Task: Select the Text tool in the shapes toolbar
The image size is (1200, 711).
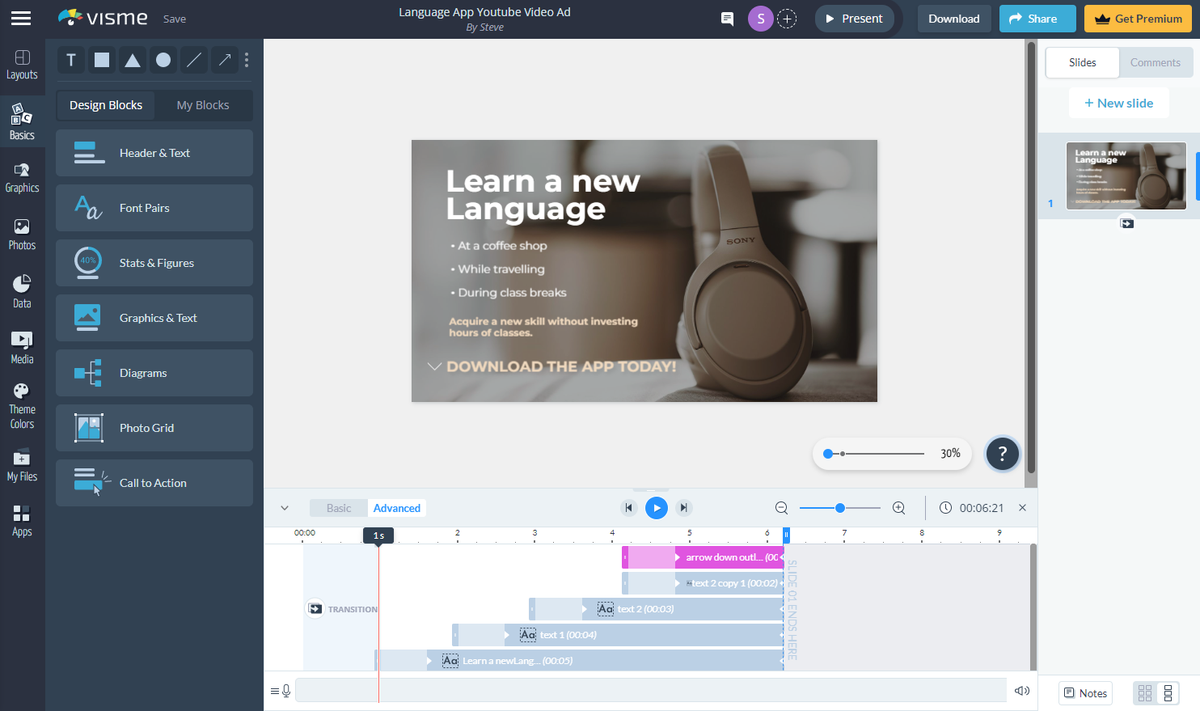Action: 71,60
